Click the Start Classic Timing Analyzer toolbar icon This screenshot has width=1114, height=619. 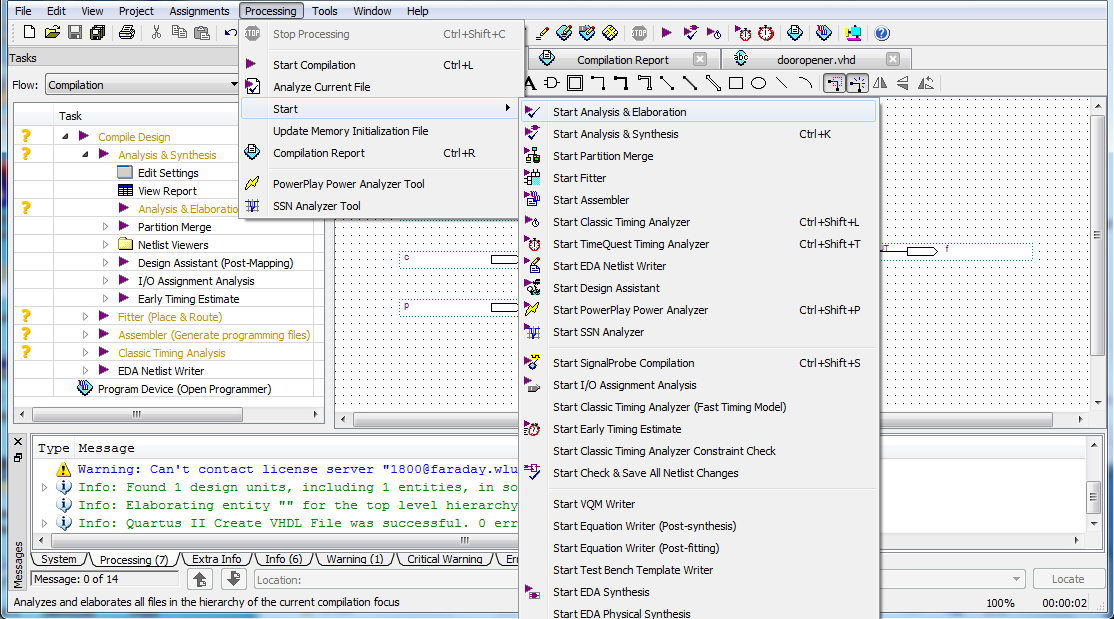pyautogui.click(x=714, y=33)
